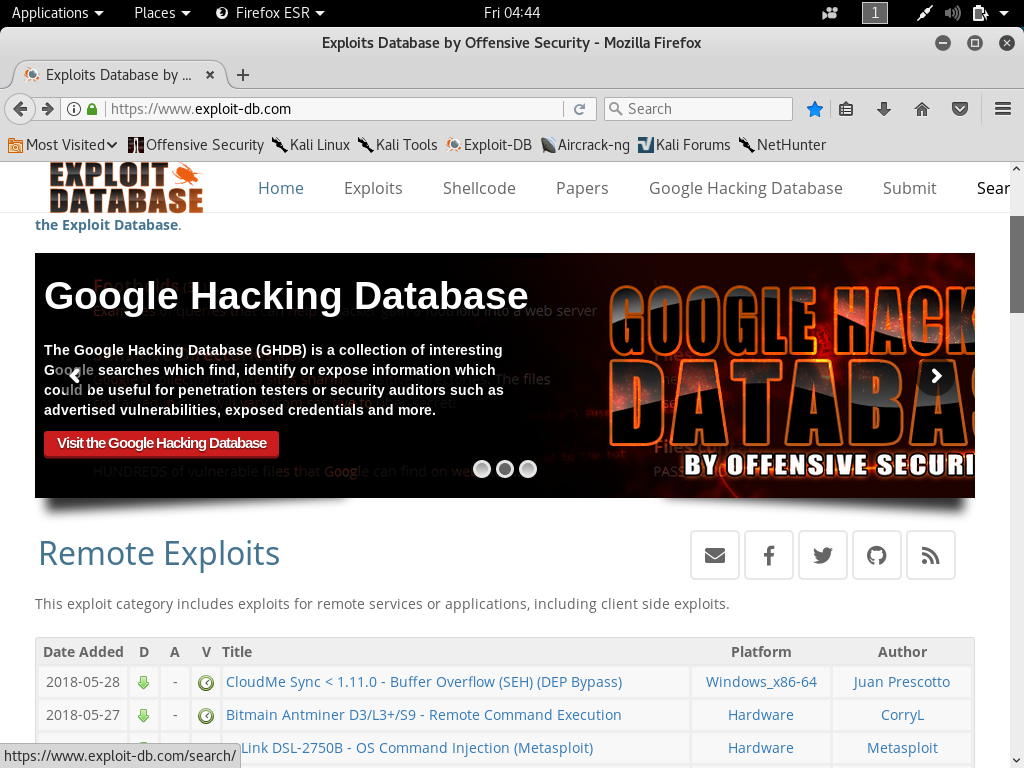Click the Exploit Database logo
Screen dimensions: 1024x768
click(126, 188)
